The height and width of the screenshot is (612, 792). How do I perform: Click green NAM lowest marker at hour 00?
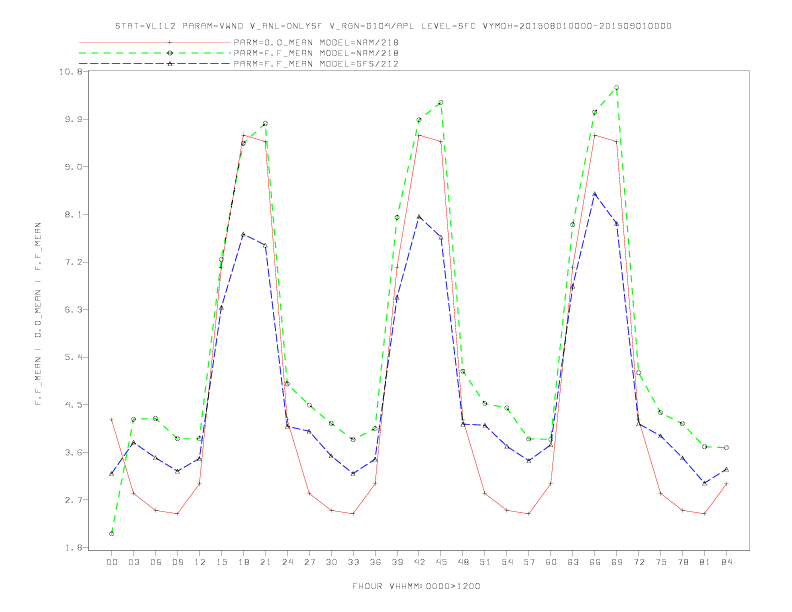[x=112, y=534]
